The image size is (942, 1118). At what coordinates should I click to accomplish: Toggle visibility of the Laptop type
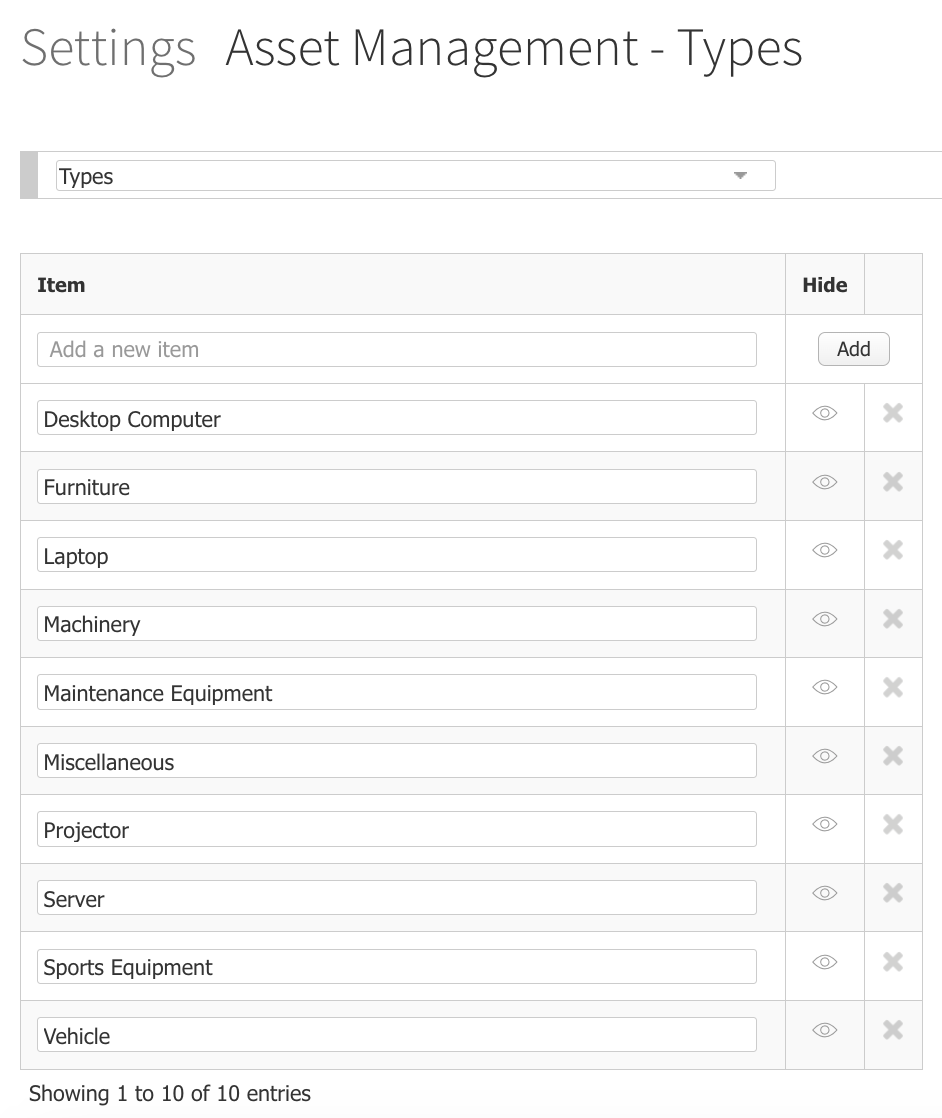point(824,550)
